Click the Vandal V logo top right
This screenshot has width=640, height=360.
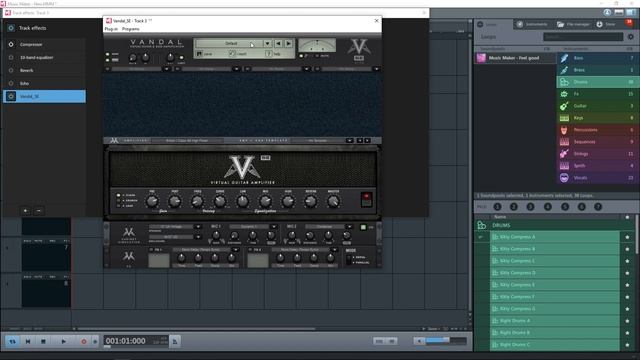[x=359, y=47]
